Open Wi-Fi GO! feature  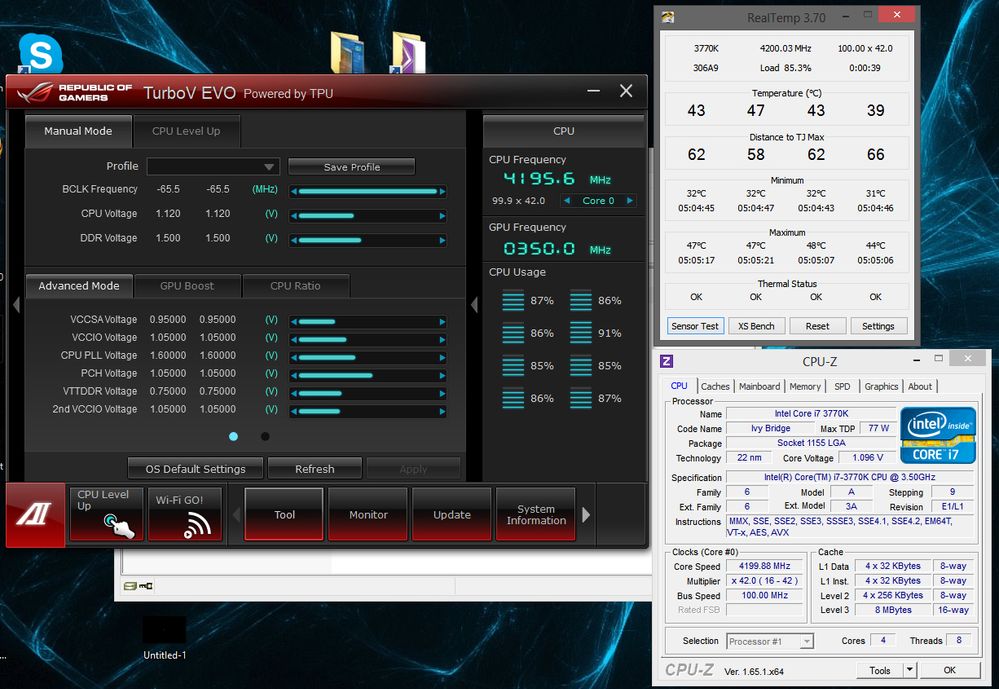185,514
